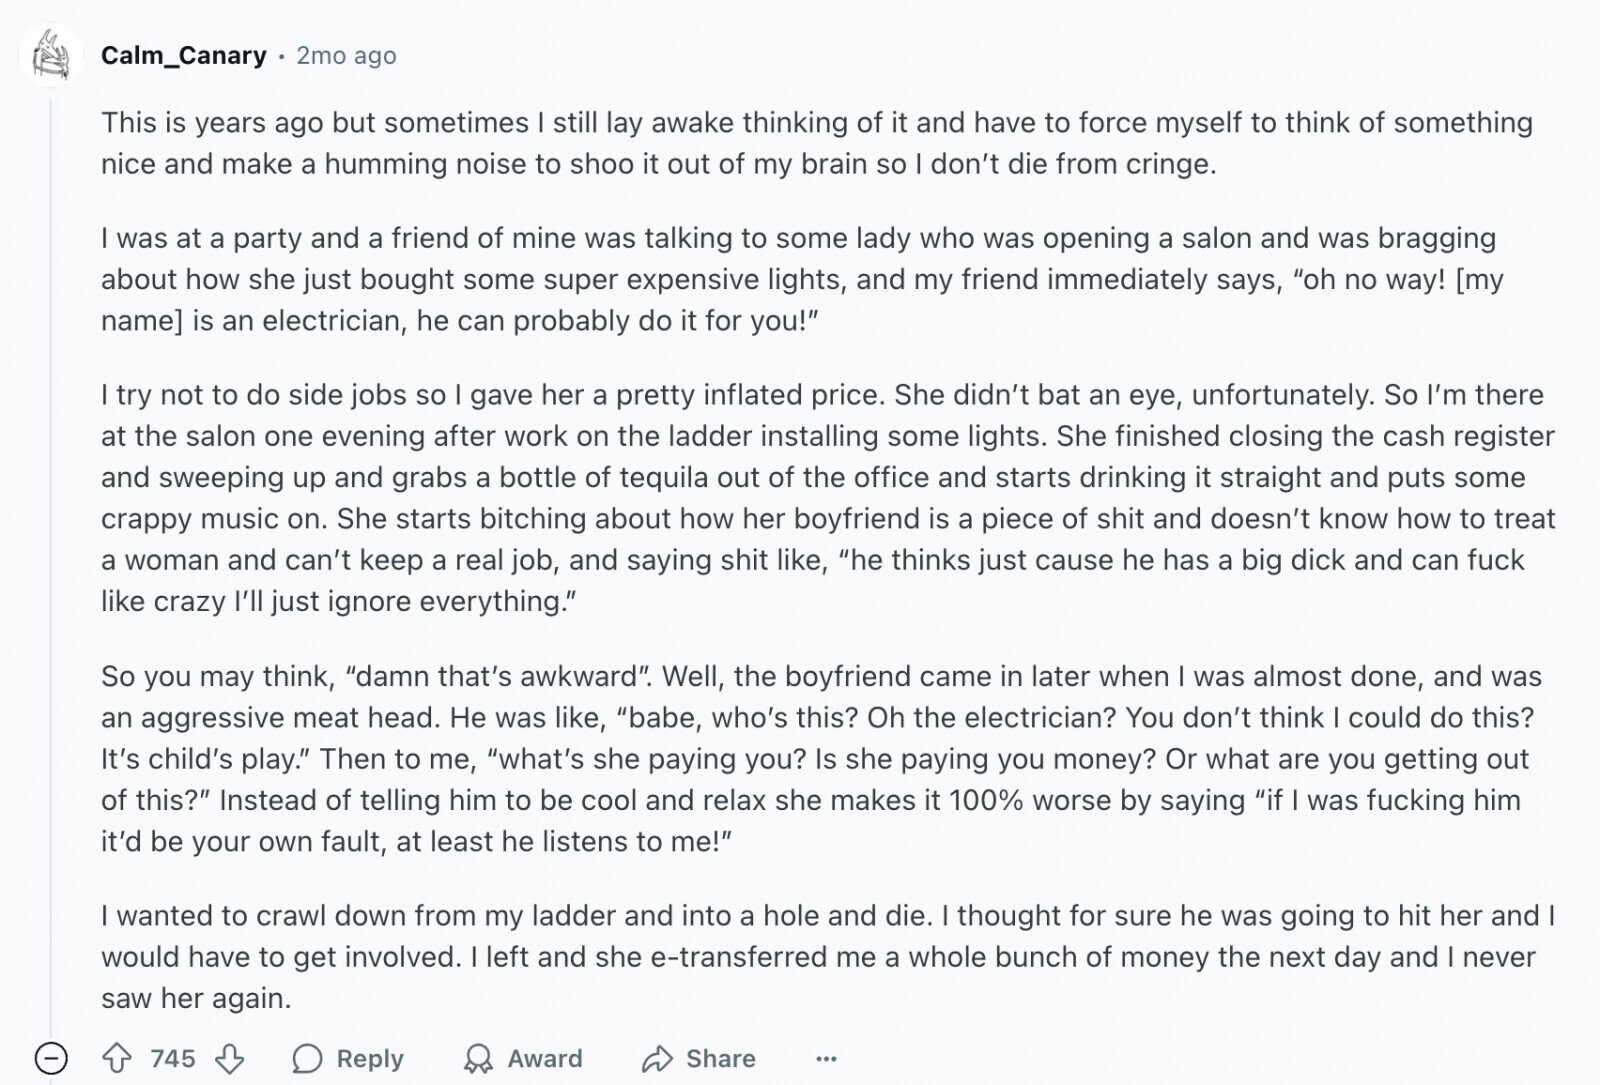Select the Share text label

coord(721,1058)
